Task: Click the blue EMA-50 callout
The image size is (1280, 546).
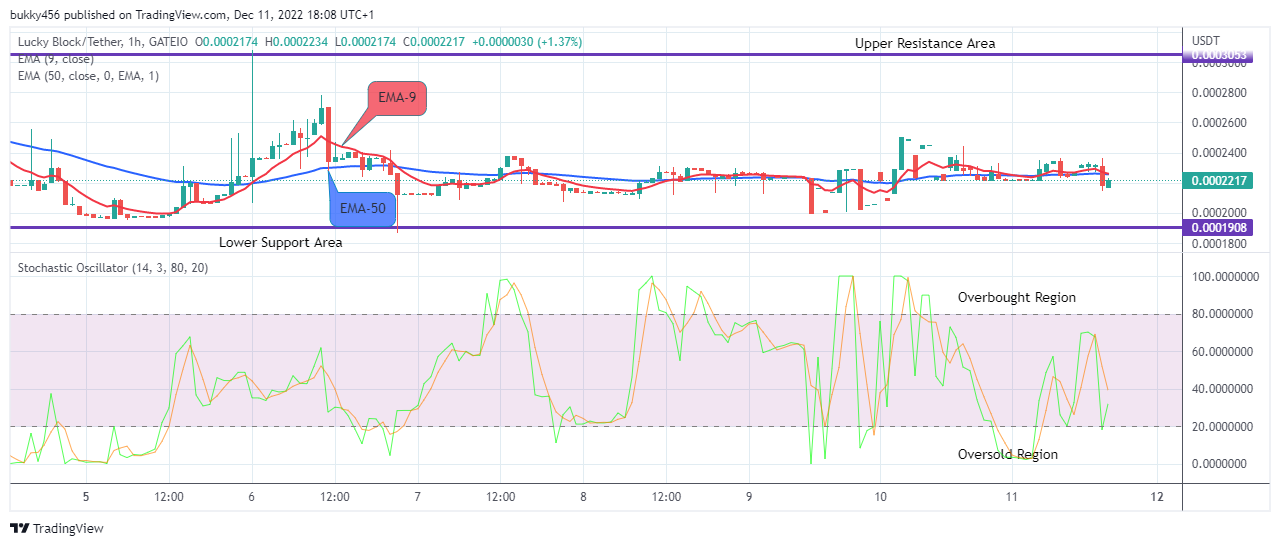Action: (363, 209)
